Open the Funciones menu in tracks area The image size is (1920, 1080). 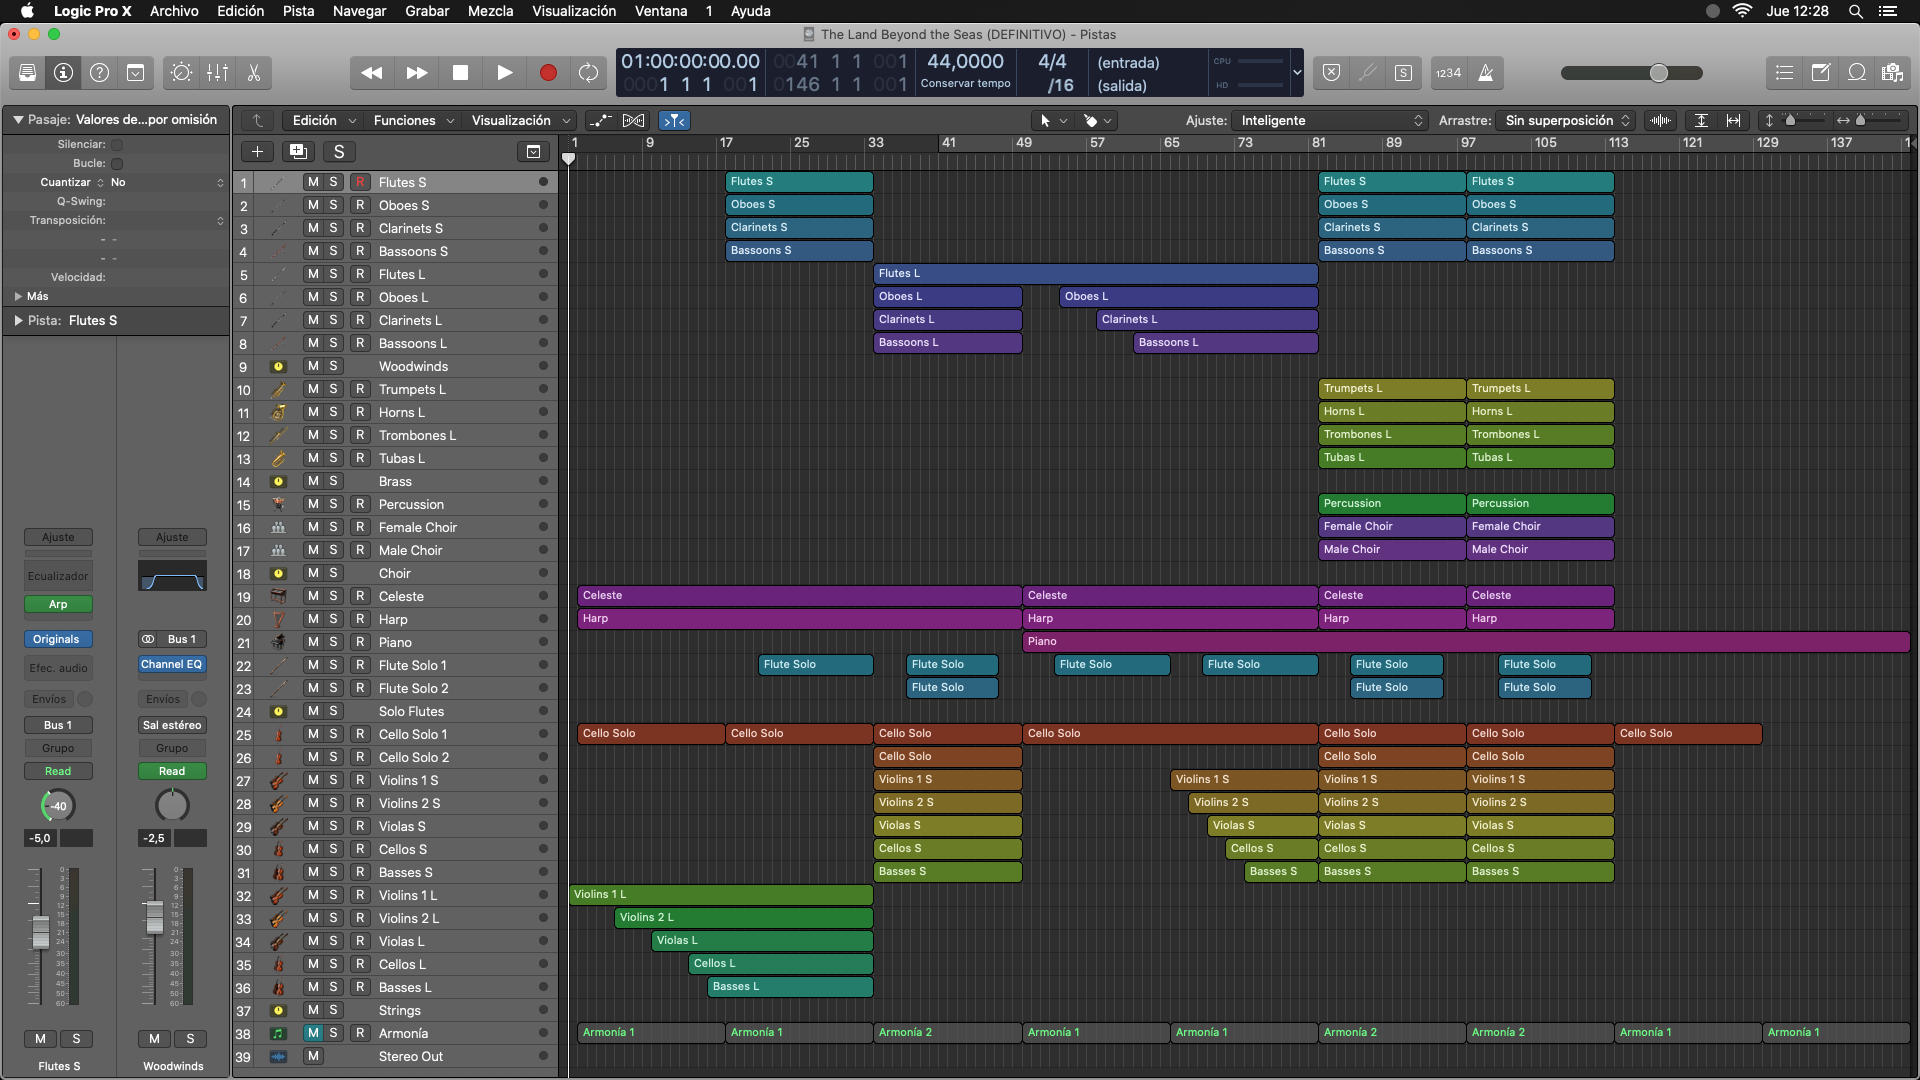point(413,120)
